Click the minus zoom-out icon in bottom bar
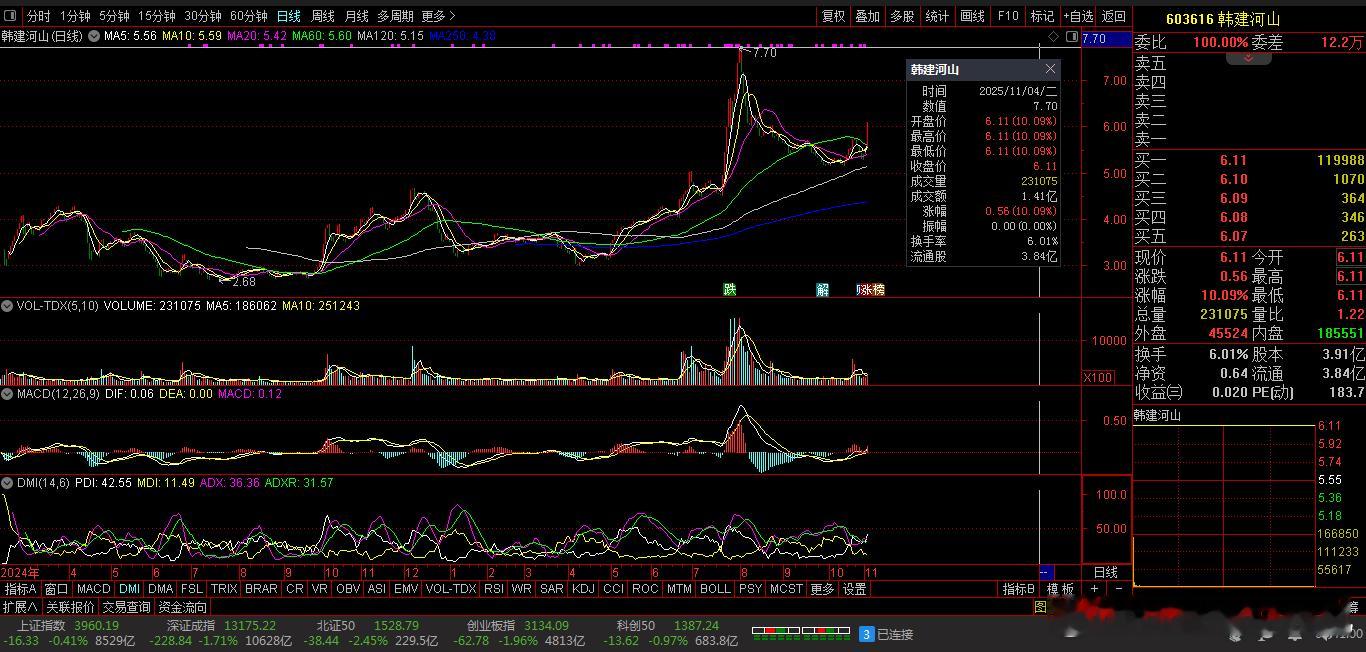1366x652 pixels. (x=1118, y=589)
